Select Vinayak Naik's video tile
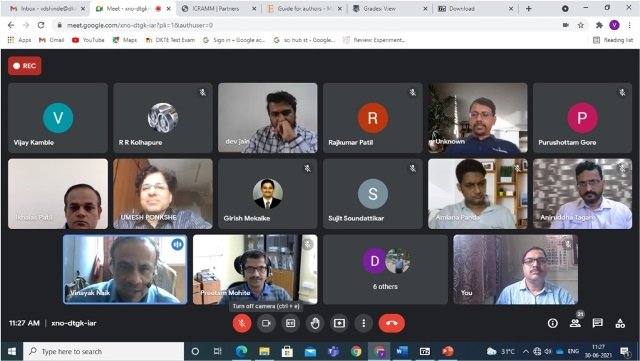640x361 pixels. (x=125, y=270)
